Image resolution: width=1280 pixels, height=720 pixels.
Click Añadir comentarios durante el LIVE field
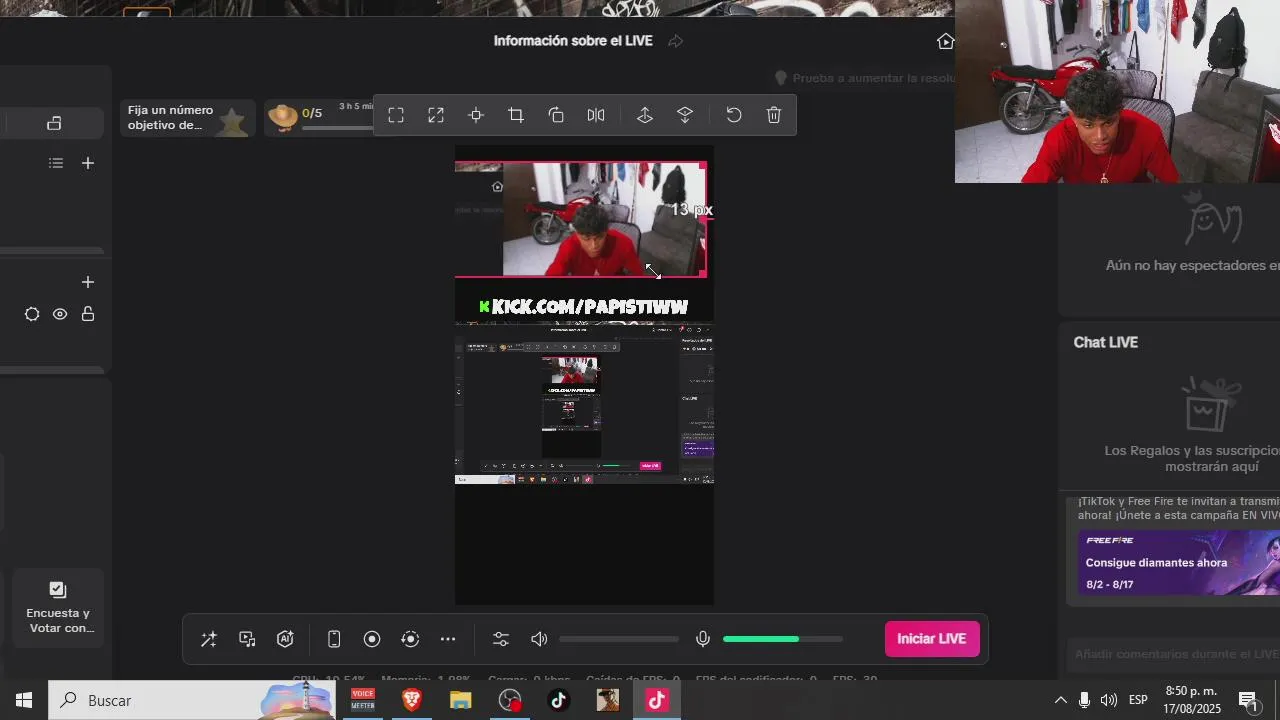(x=1176, y=654)
